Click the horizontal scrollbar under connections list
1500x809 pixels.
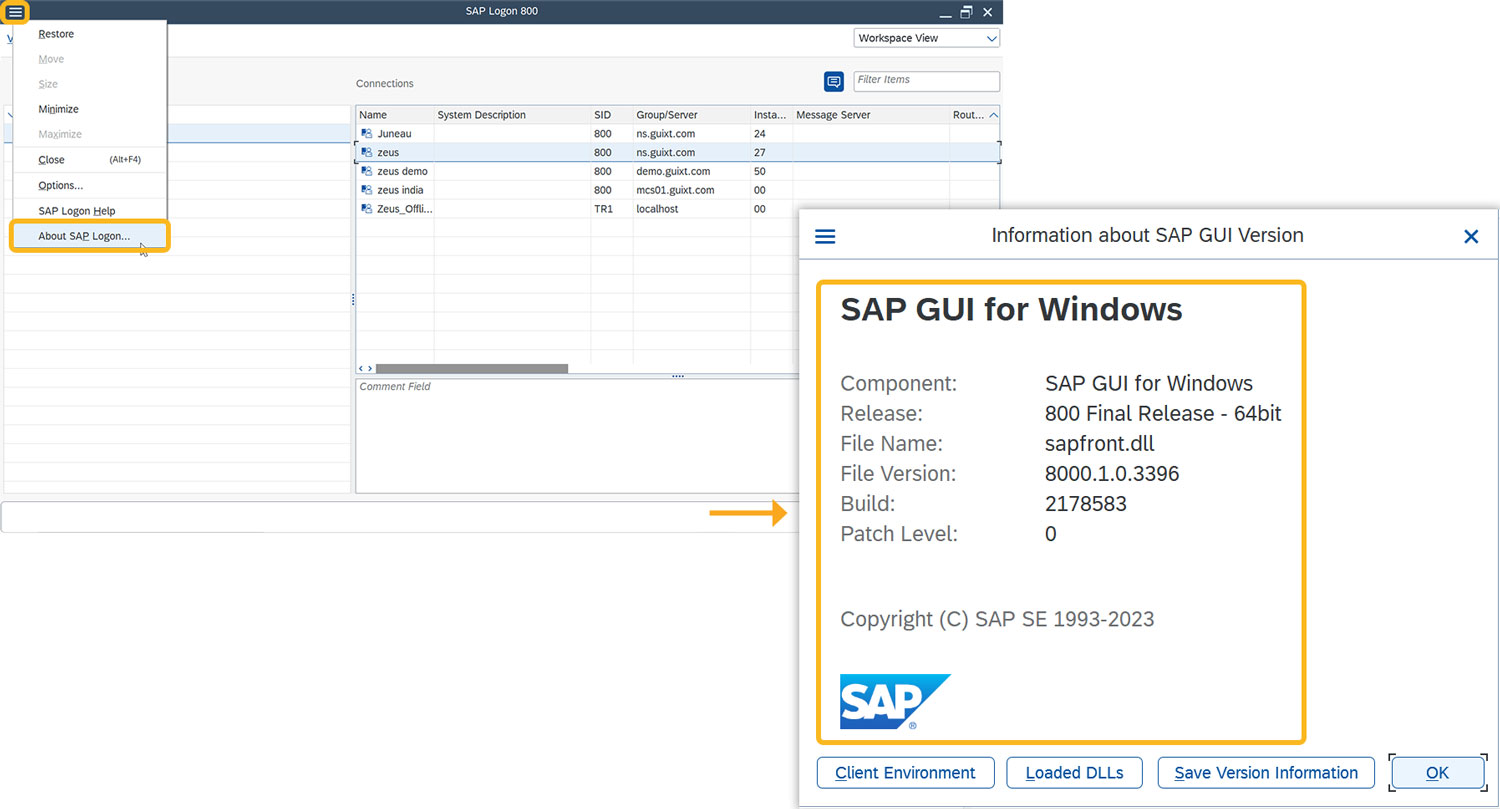click(x=472, y=369)
